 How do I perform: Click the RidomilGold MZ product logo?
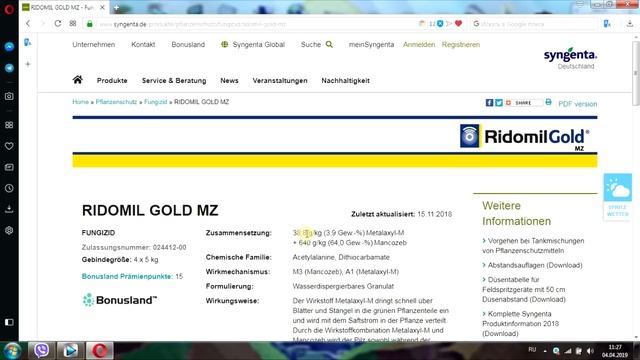point(525,137)
